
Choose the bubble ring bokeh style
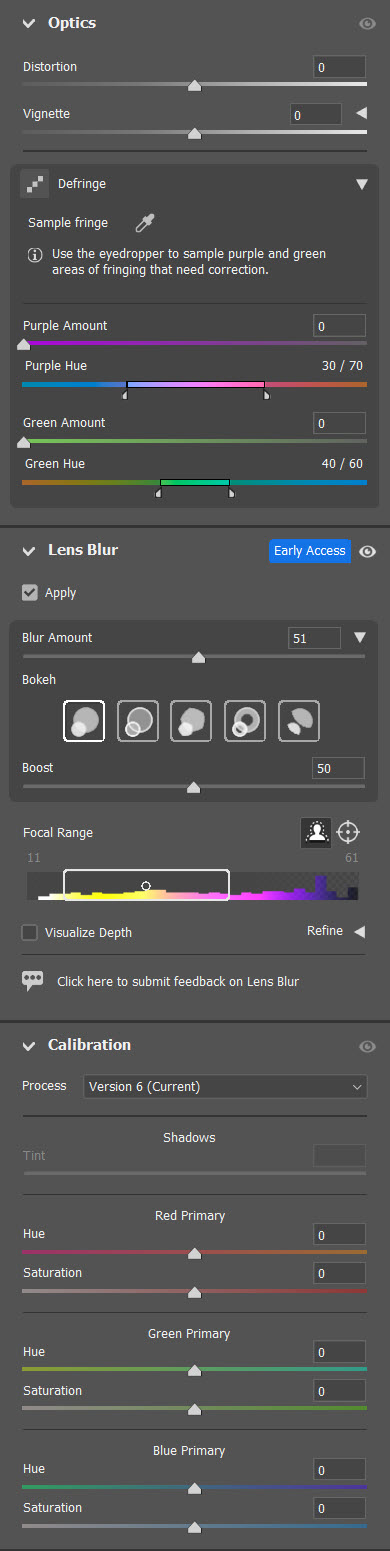(x=138, y=720)
